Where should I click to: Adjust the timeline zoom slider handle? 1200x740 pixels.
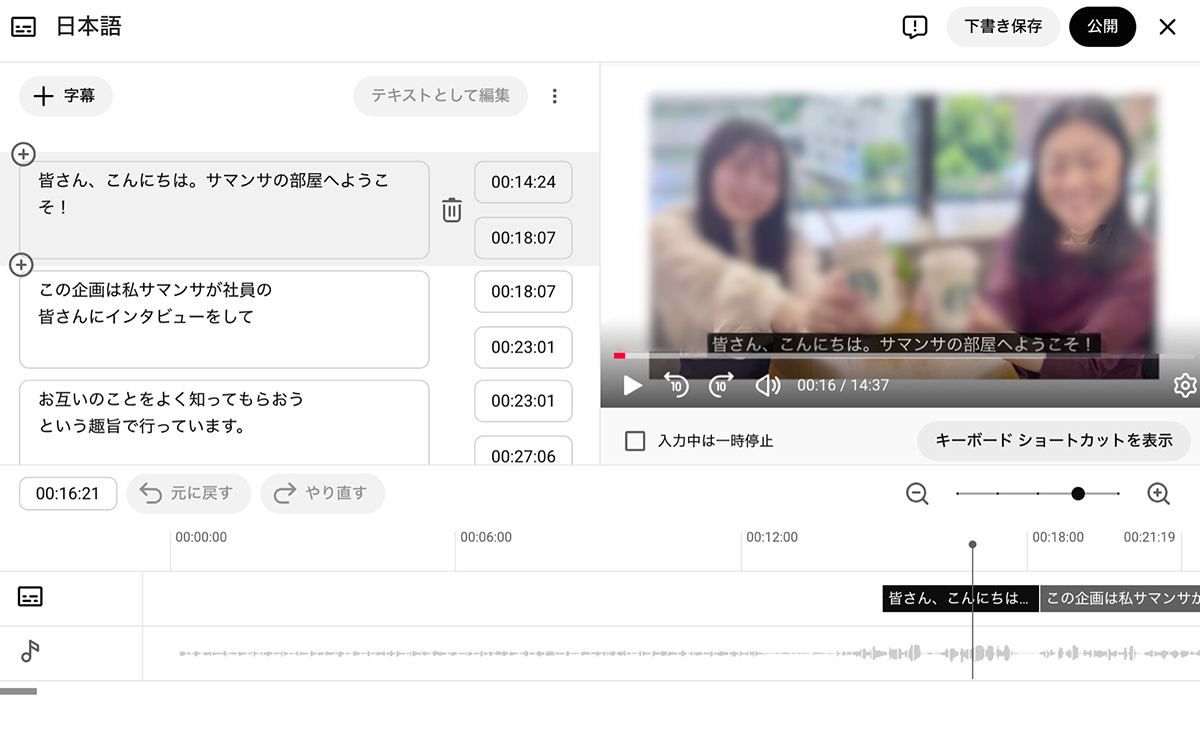coord(1078,493)
